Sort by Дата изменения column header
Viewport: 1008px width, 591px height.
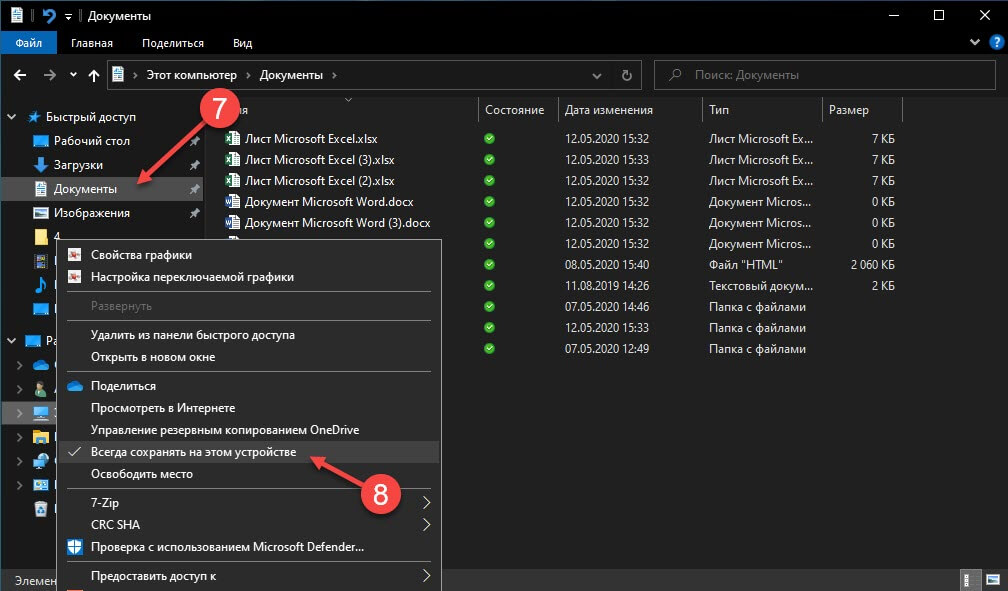click(x=608, y=110)
